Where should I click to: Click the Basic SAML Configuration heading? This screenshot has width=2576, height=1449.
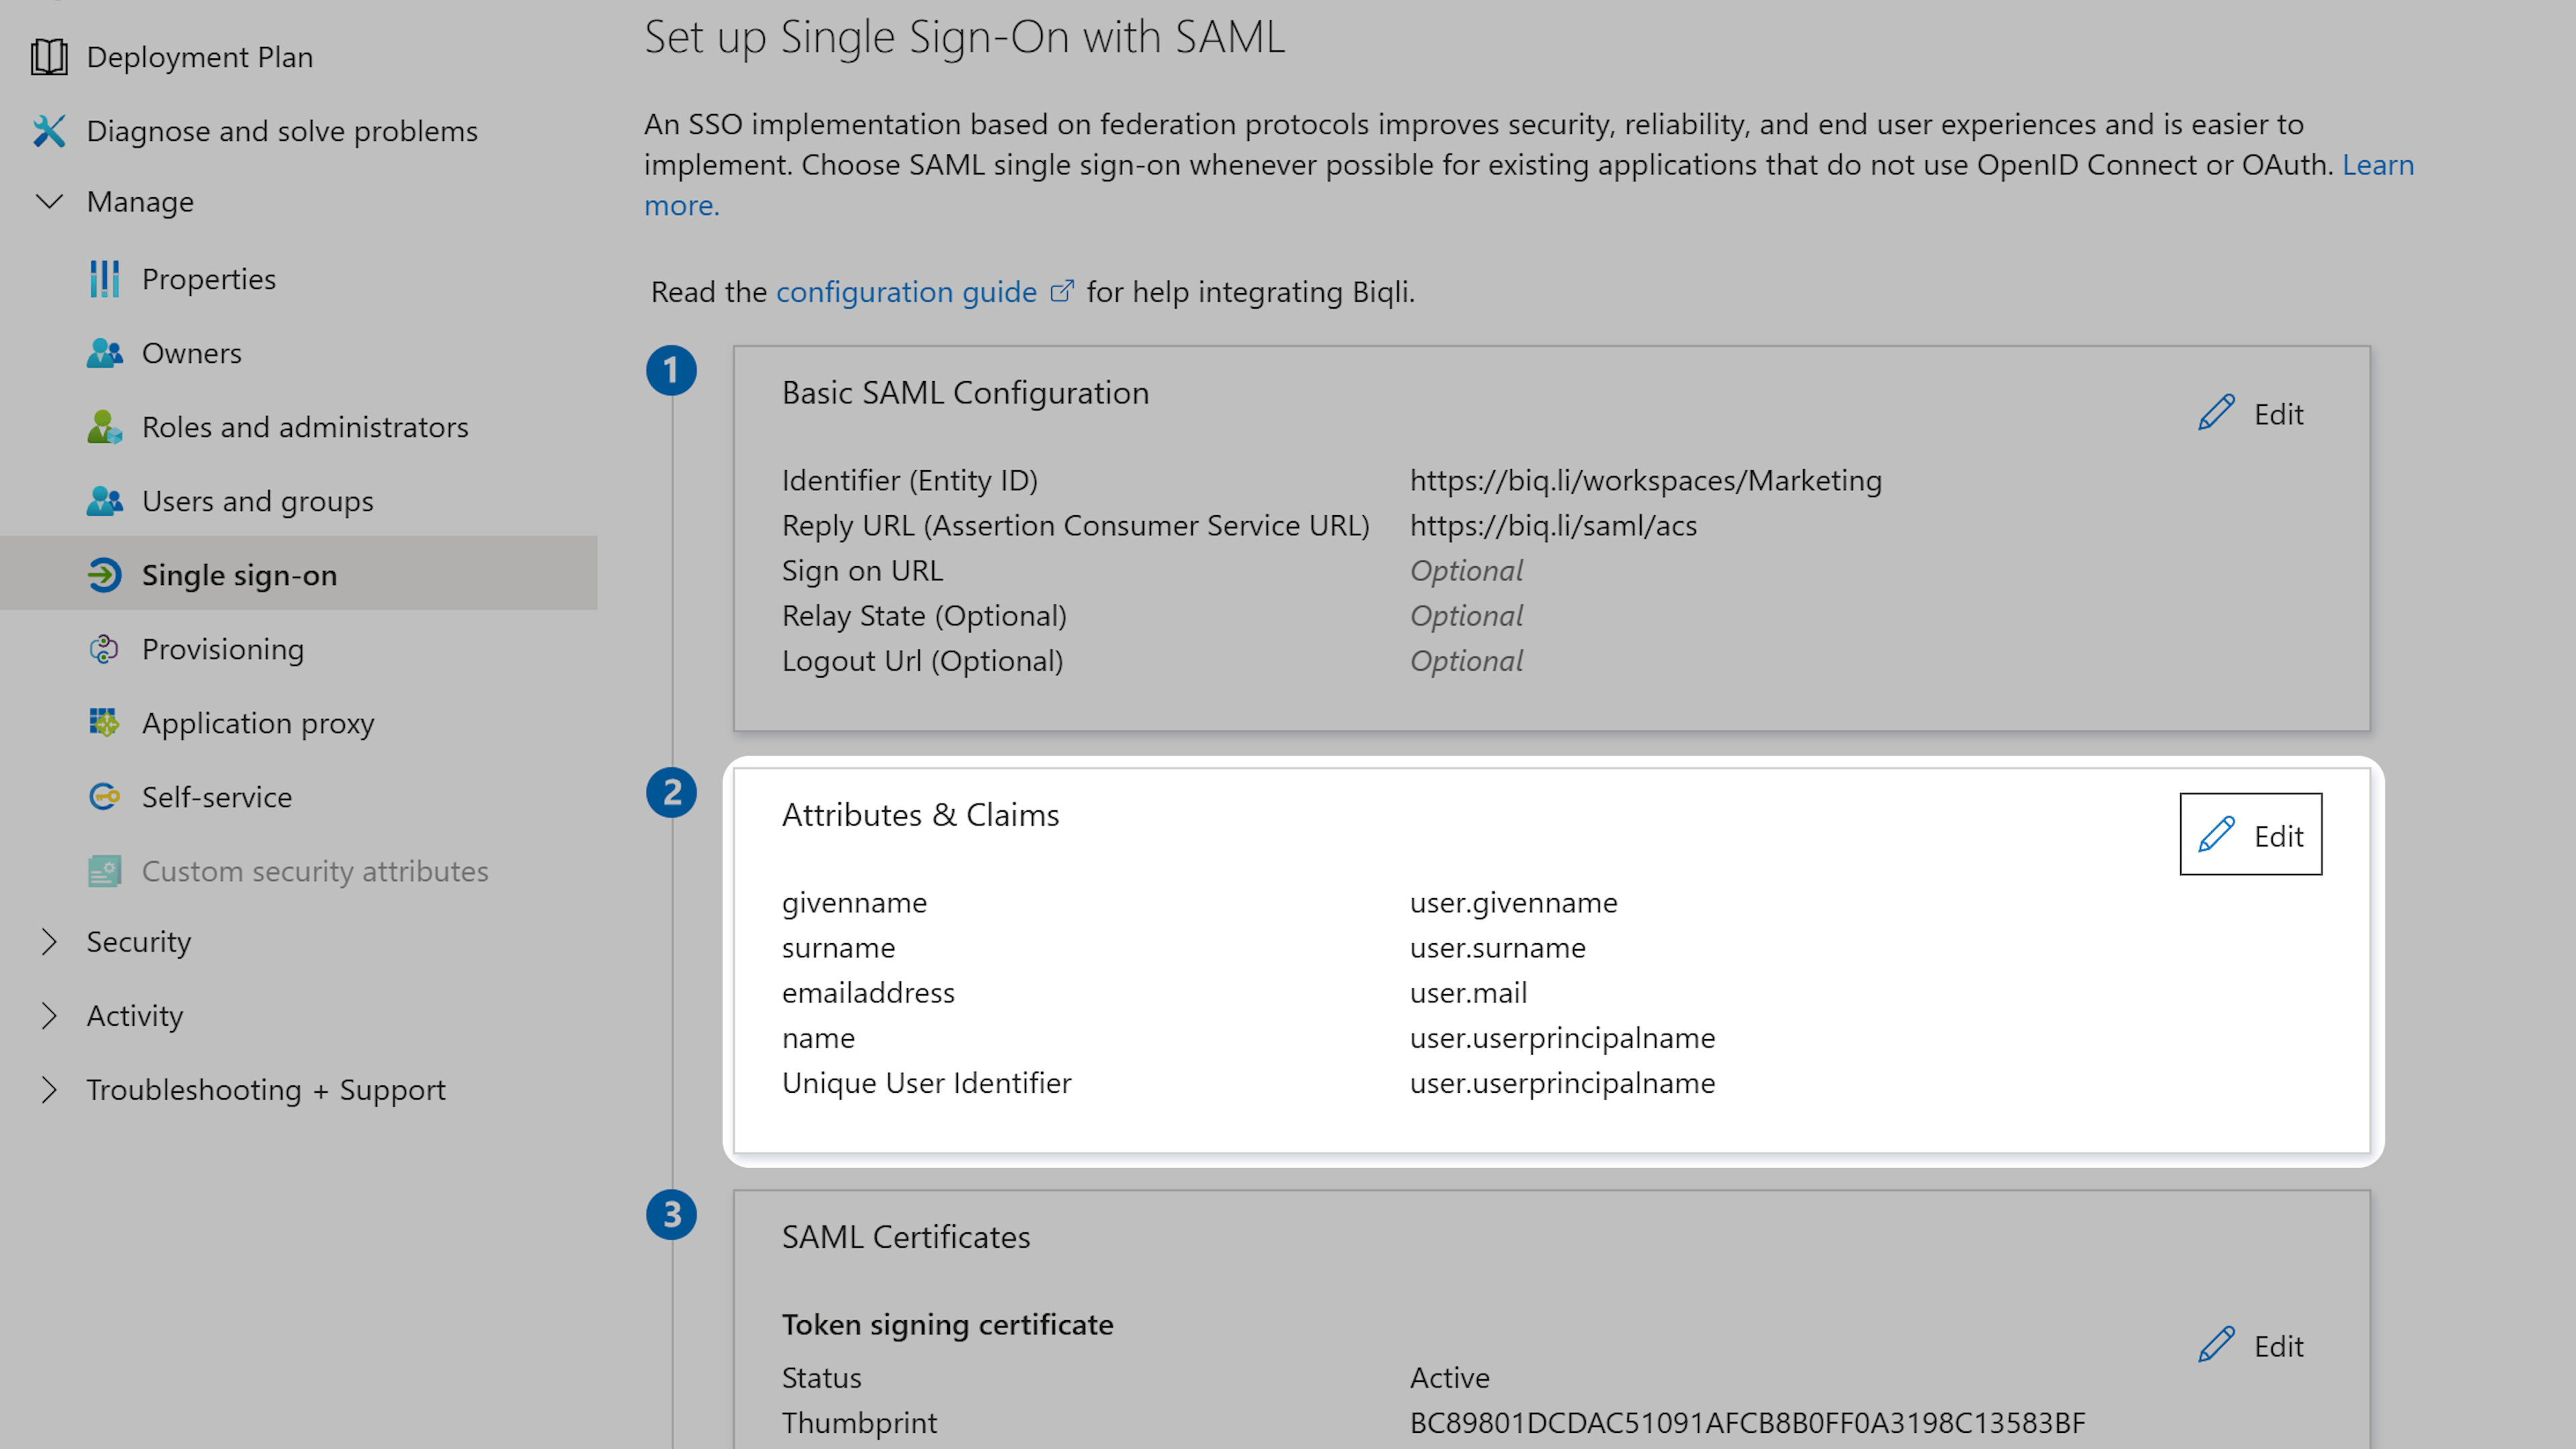coord(965,392)
